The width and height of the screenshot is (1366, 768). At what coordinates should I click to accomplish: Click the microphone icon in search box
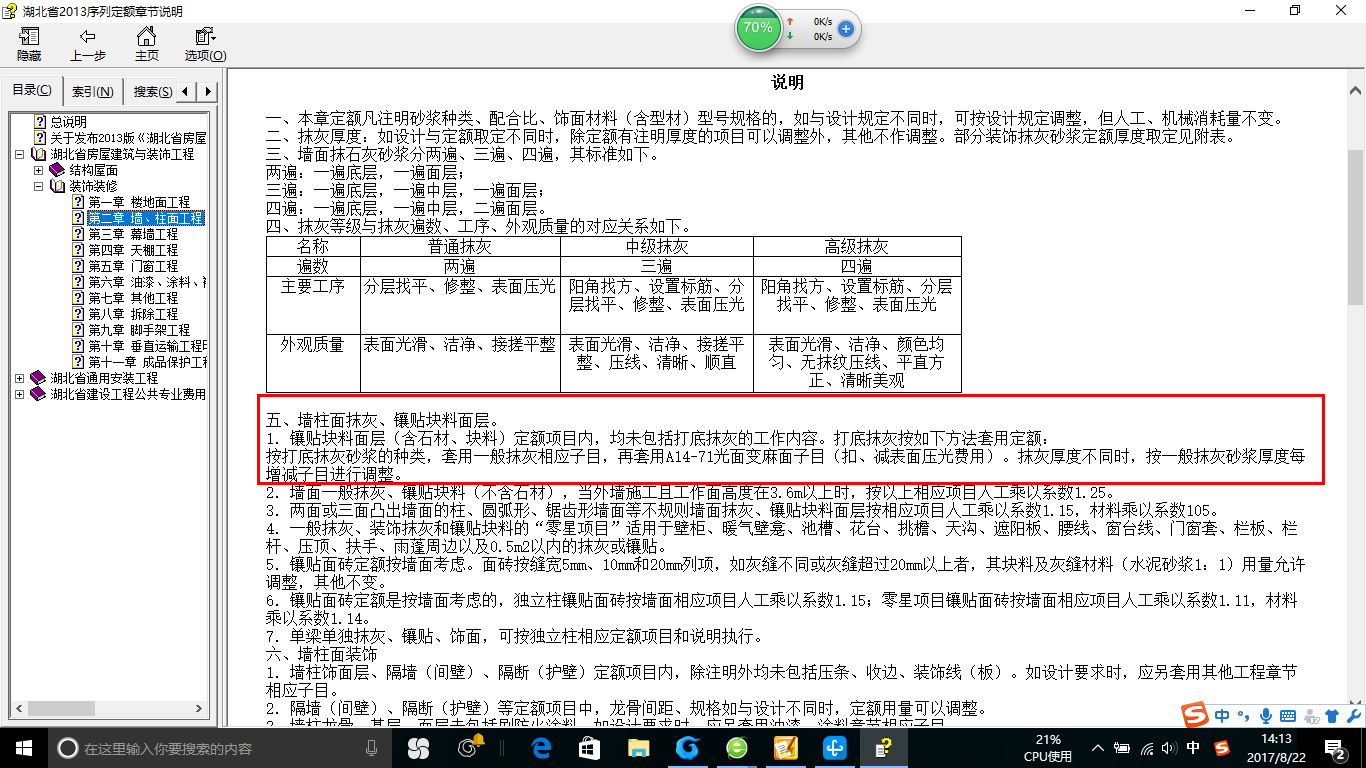tap(372, 748)
